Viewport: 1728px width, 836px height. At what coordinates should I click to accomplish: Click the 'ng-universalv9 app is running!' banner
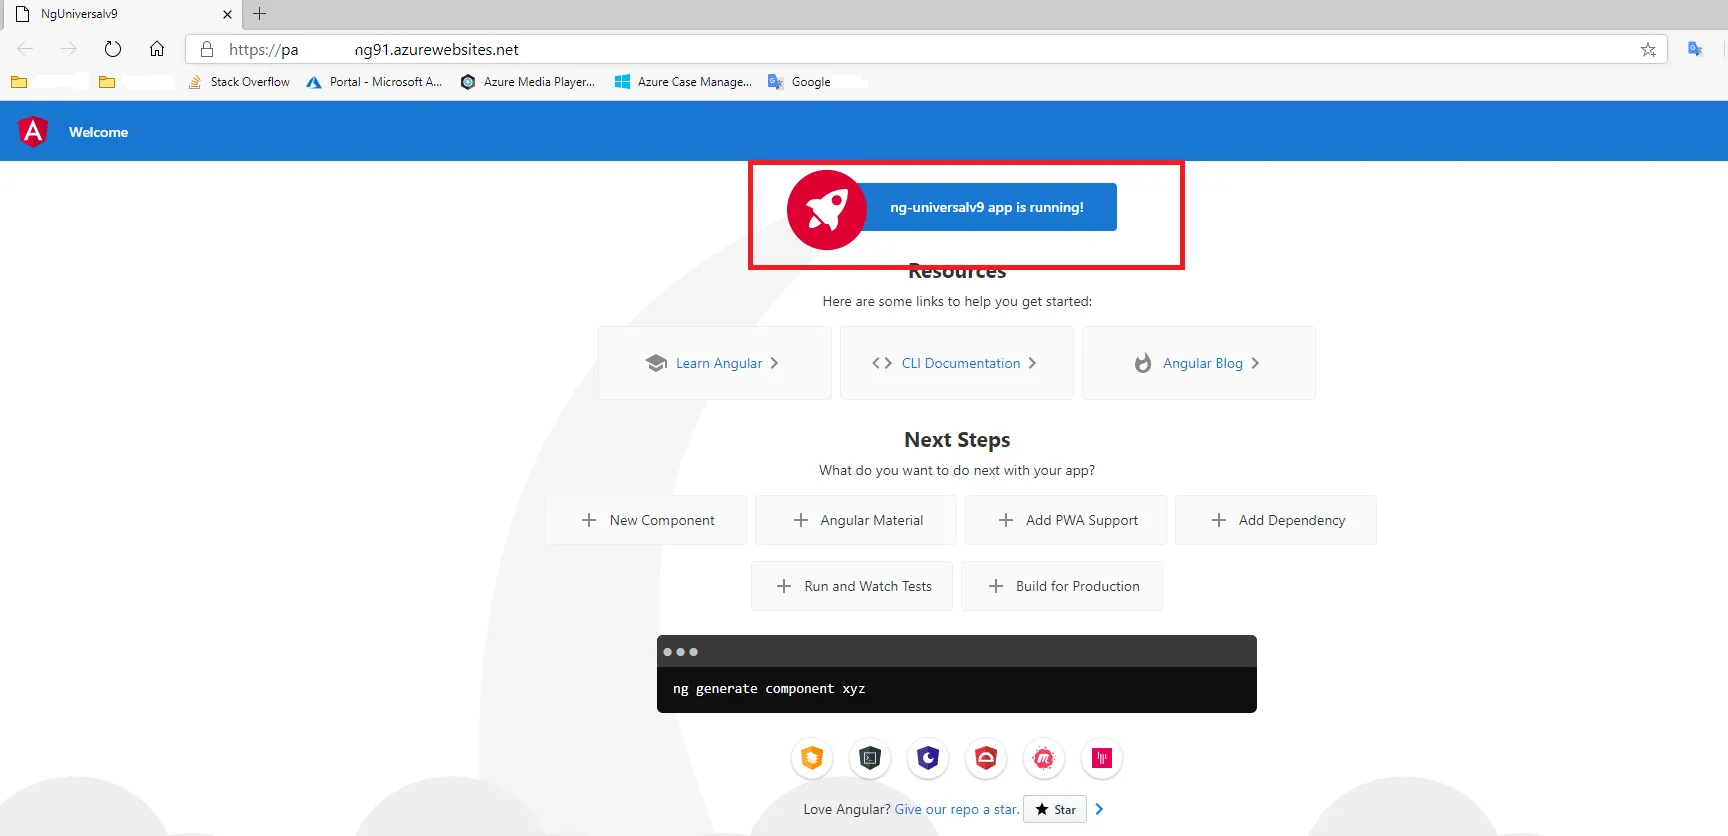pos(987,207)
